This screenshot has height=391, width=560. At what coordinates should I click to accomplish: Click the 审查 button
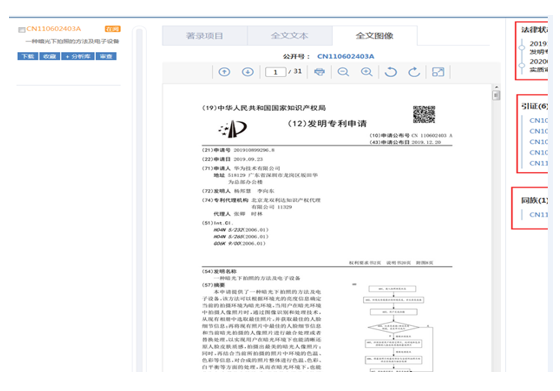click(106, 56)
